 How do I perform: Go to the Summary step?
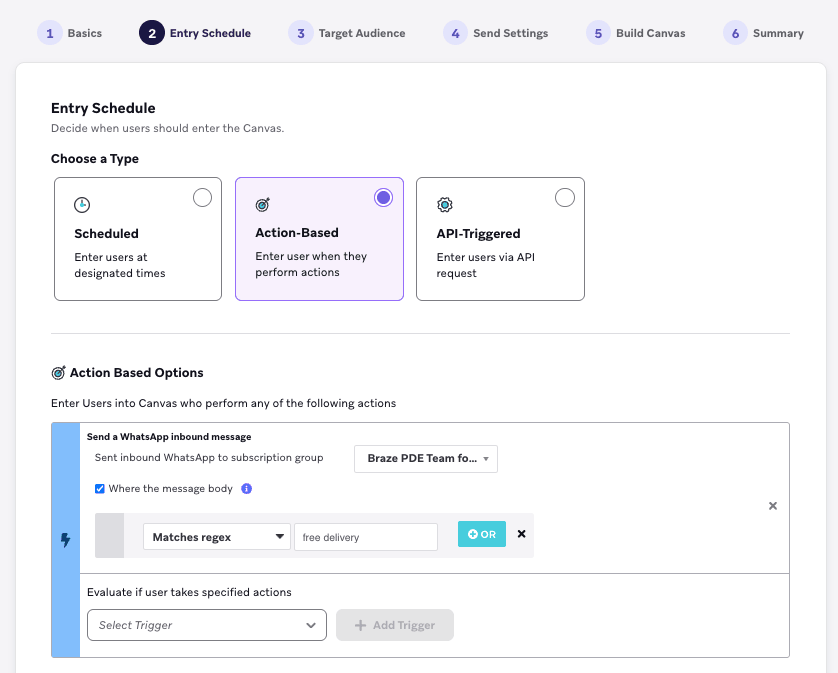(763, 32)
